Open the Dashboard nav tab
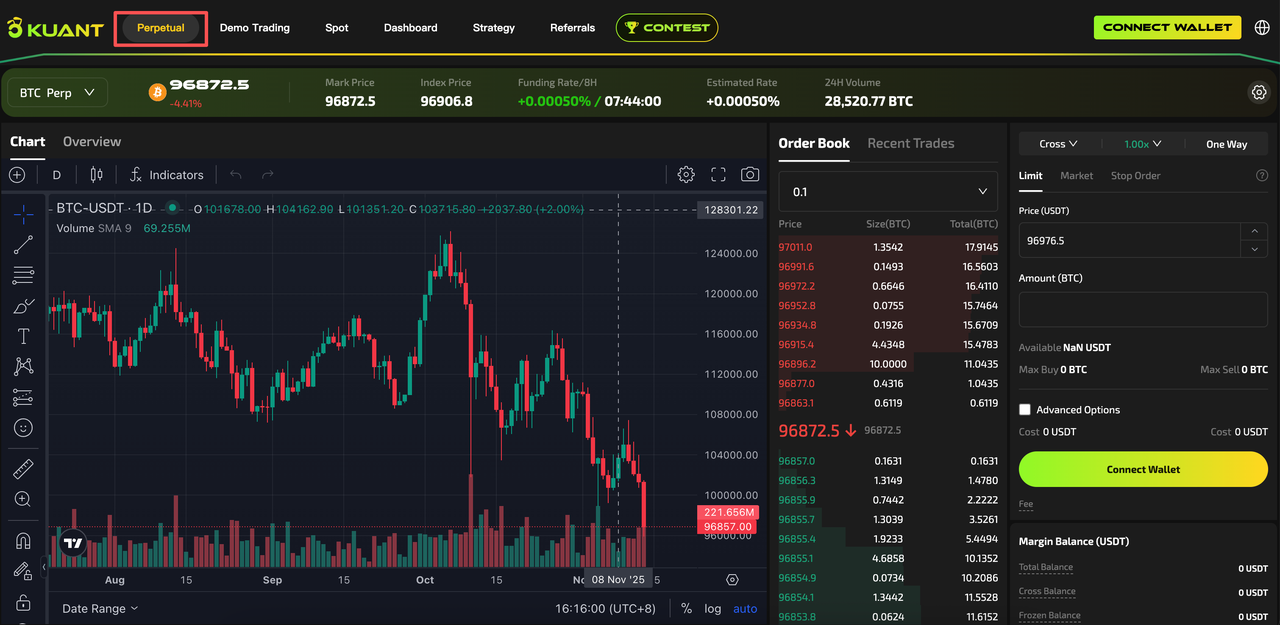Viewport: 1280px width, 625px height. pos(411,28)
